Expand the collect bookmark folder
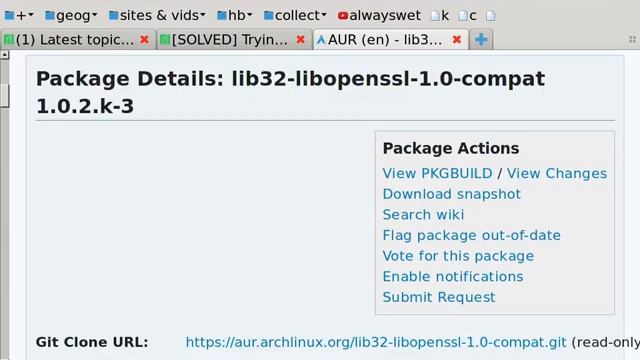640x360 pixels. 295,16
